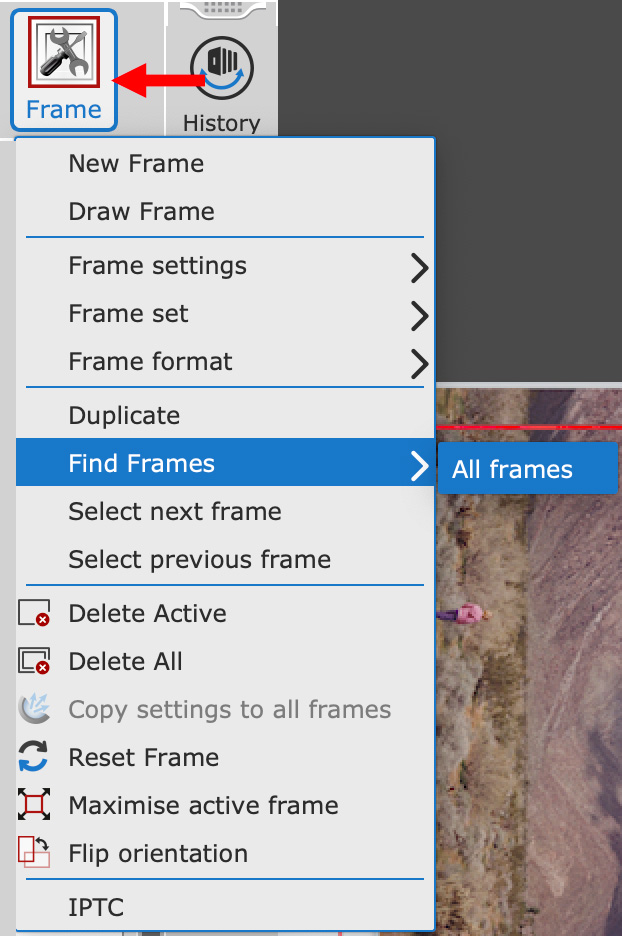Expand the Frame set submenu chevron
622x936 pixels.
tap(420, 316)
